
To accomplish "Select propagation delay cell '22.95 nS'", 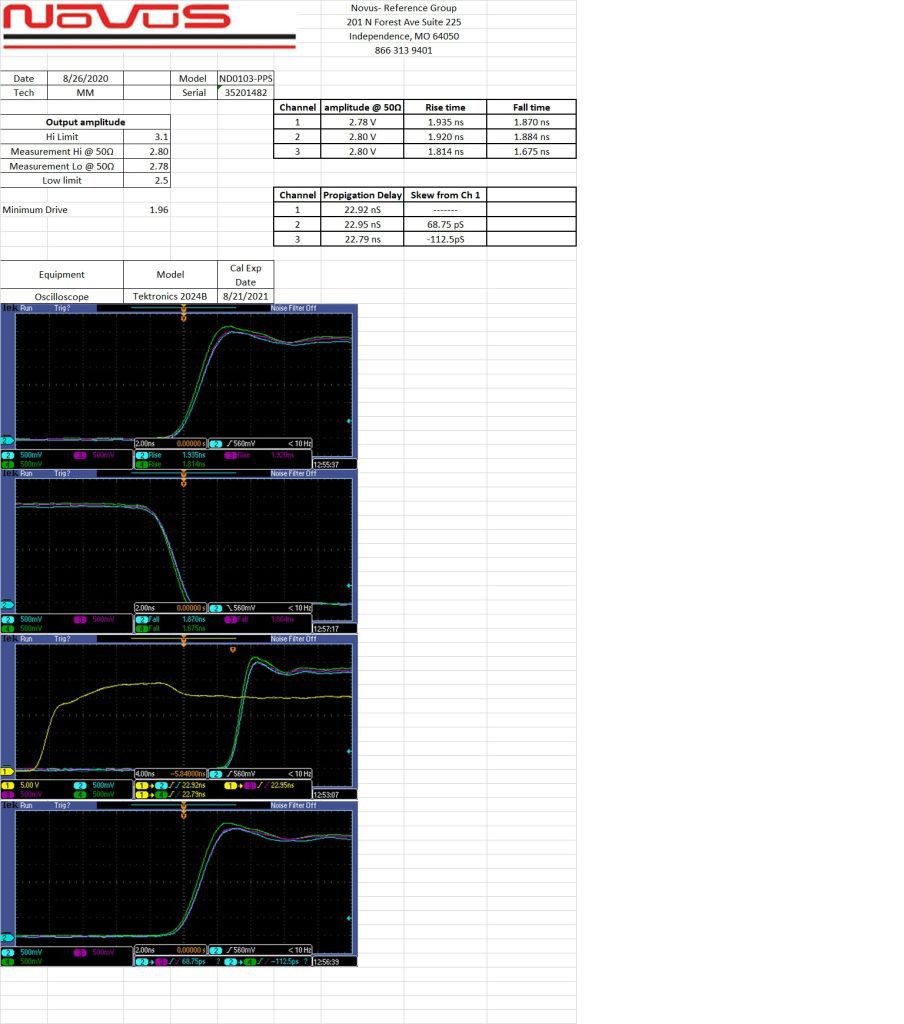I will pos(363,225).
